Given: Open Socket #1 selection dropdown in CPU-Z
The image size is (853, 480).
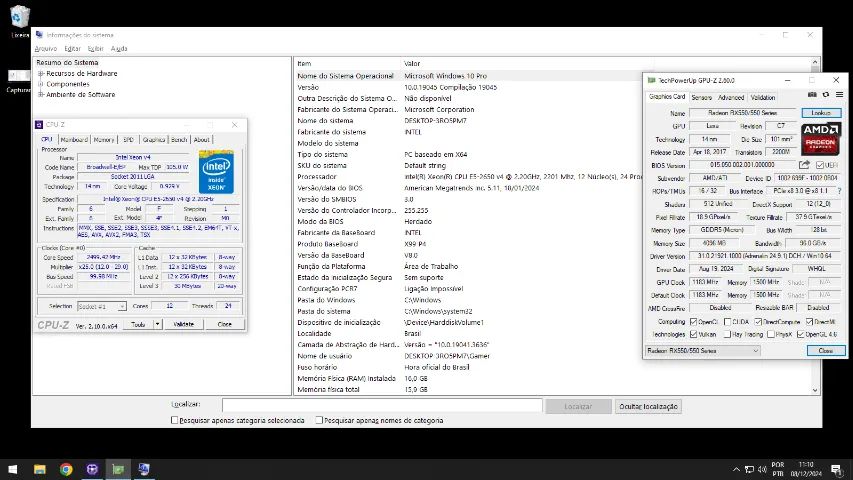Looking at the screenshot, I should tap(102, 306).
